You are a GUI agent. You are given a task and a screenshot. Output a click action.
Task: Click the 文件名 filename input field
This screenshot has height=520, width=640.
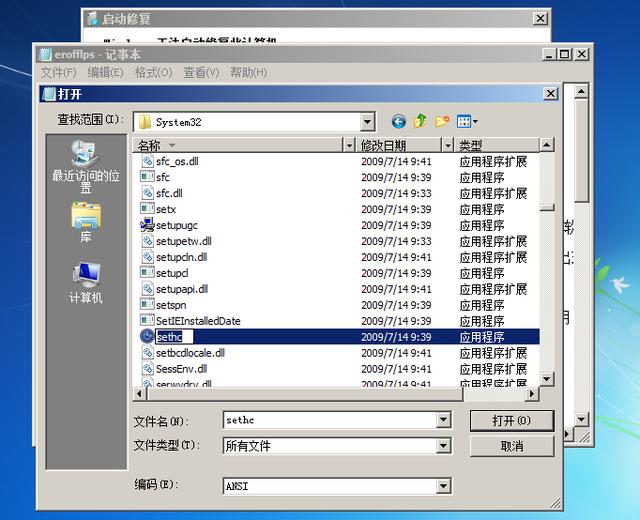[x=330, y=420]
